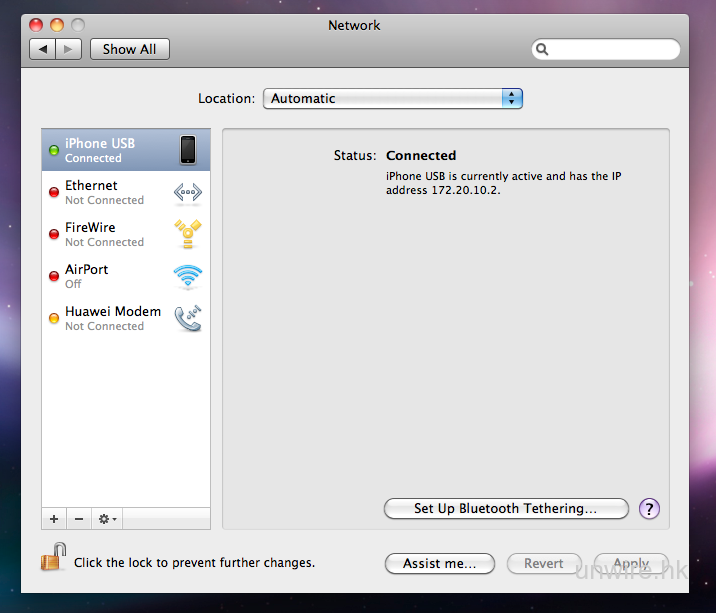
Task: Click the FireWire connection icon
Action: tap(187, 234)
